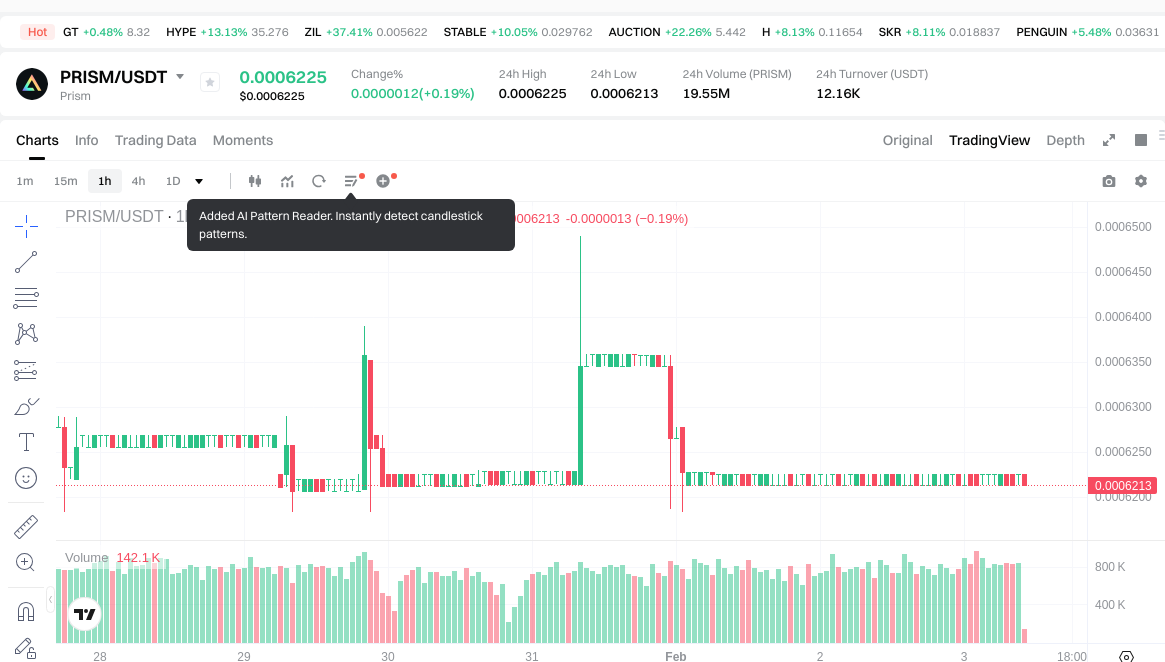Toggle magnet mode for drawings
Viewport: 1165px width, 662px height.
click(x=26, y=611)
